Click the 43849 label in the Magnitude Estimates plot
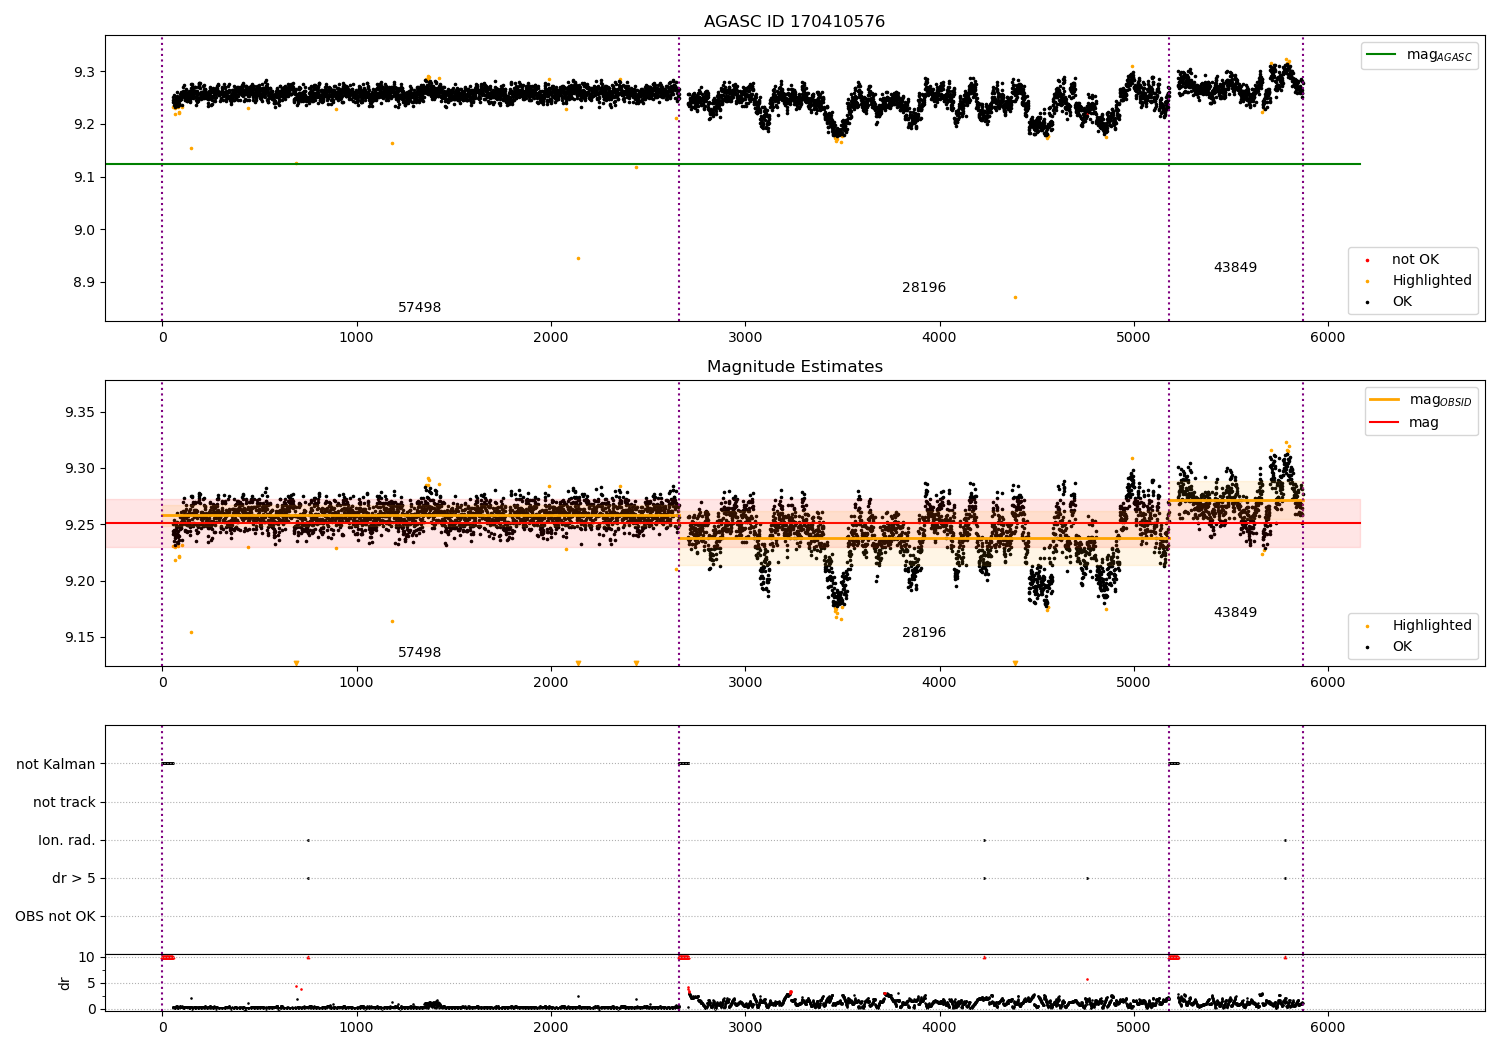This screenshot has height=1050, width=1500. pyautogui.click(x=1235, y=613)
